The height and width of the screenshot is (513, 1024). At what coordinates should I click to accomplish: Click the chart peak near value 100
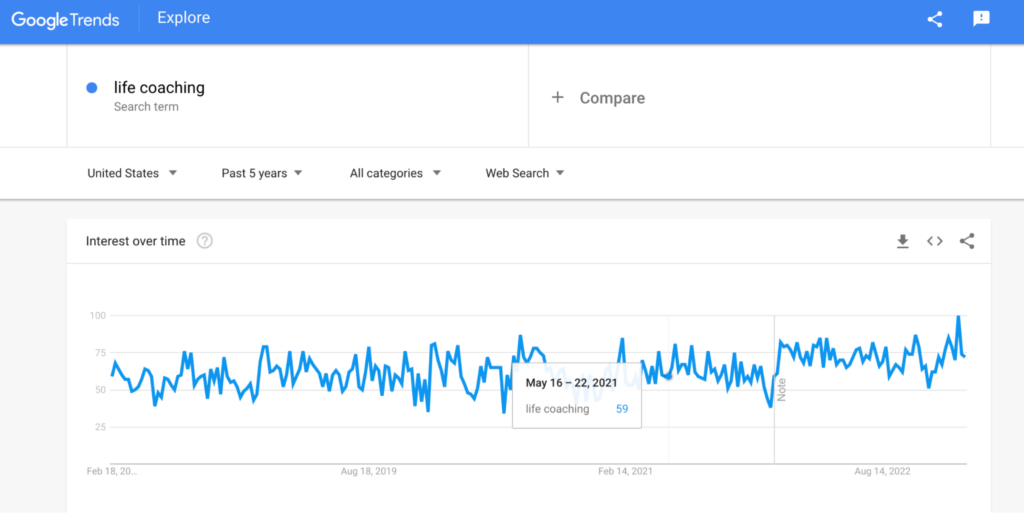[958, 317]
